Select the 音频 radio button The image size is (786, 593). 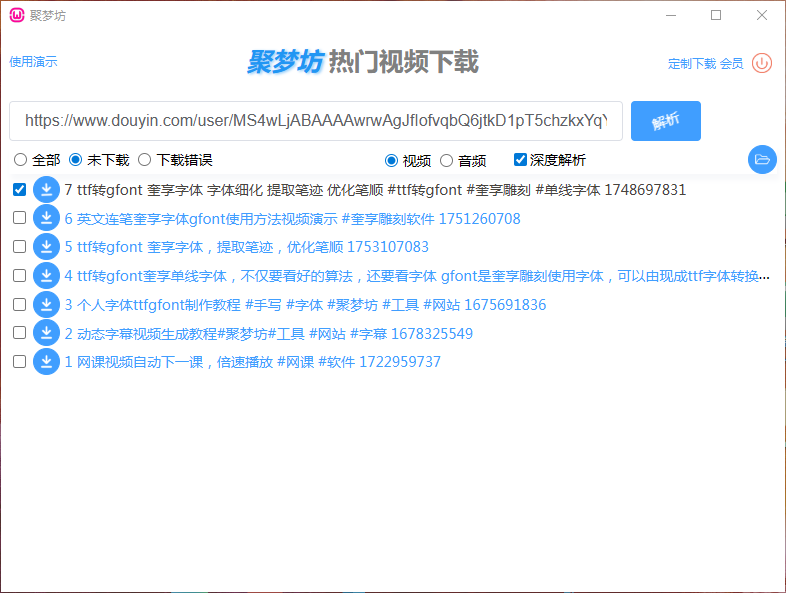click(446, 160)
